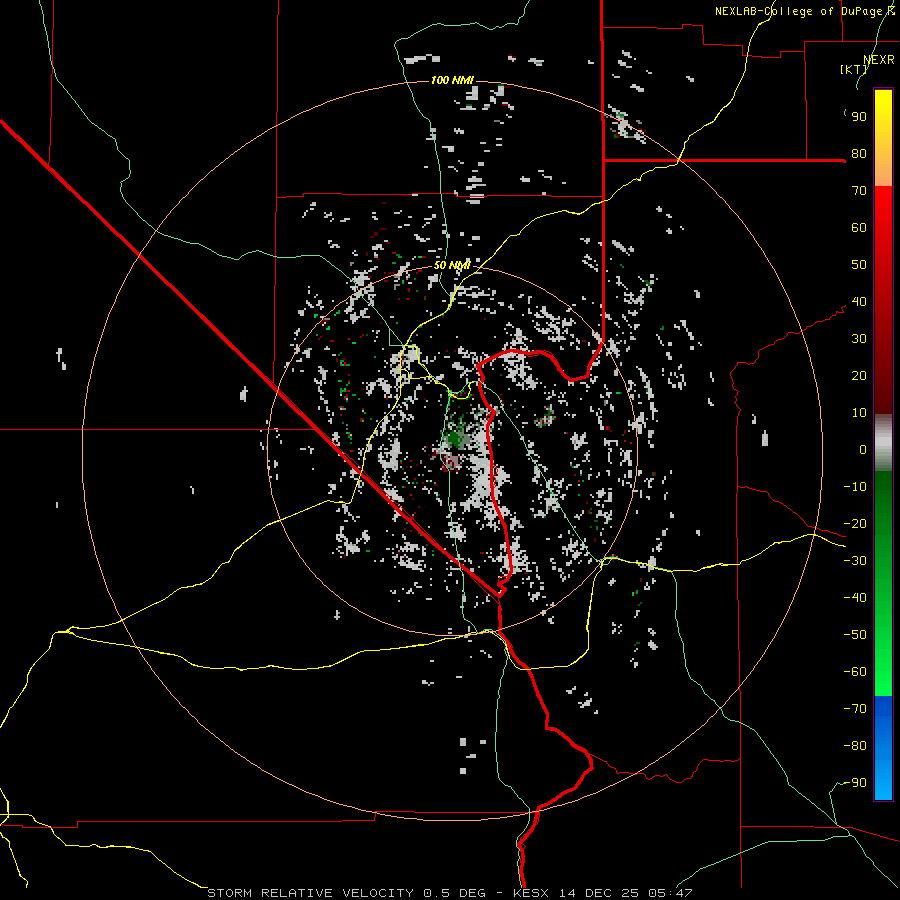Screen dimensions: 900x900
Task: Click the KESX station identifier in the caption
Action: 531,893
